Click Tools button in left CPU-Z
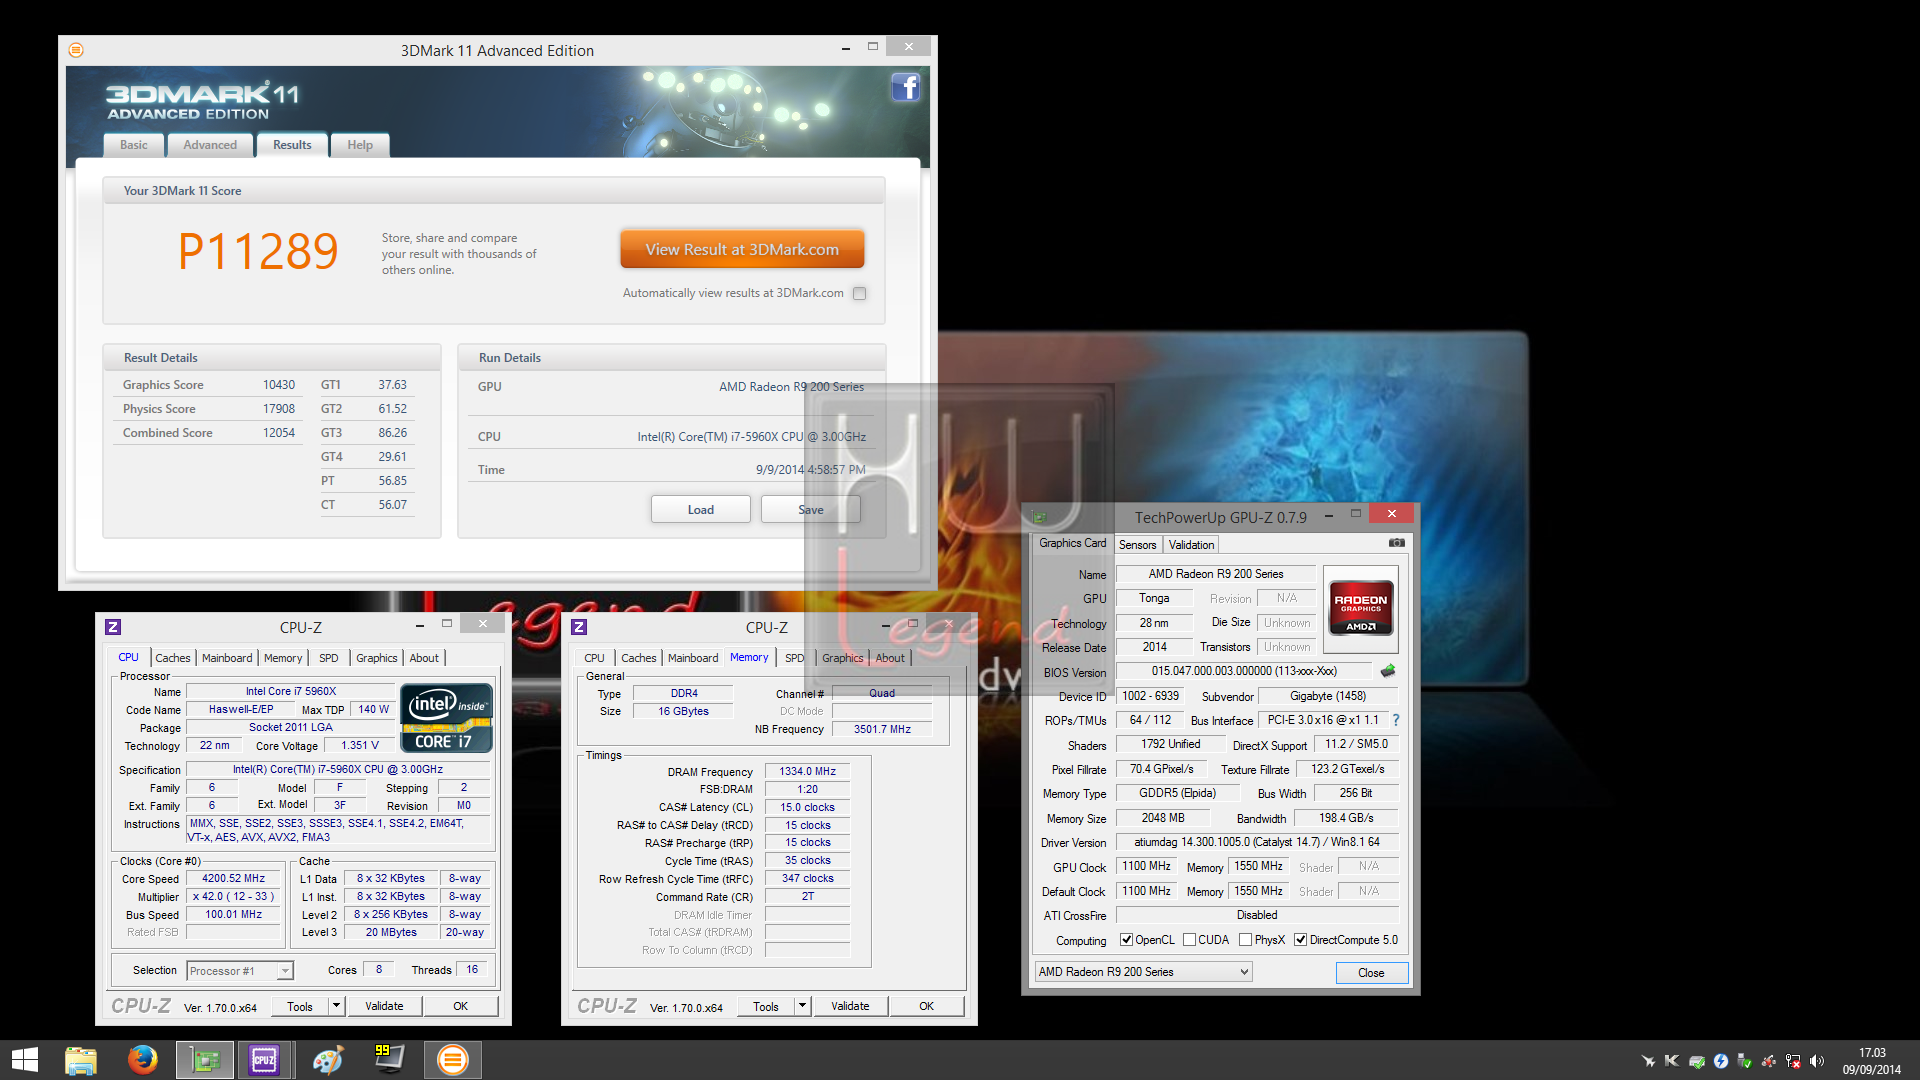 pos(300,1006)
